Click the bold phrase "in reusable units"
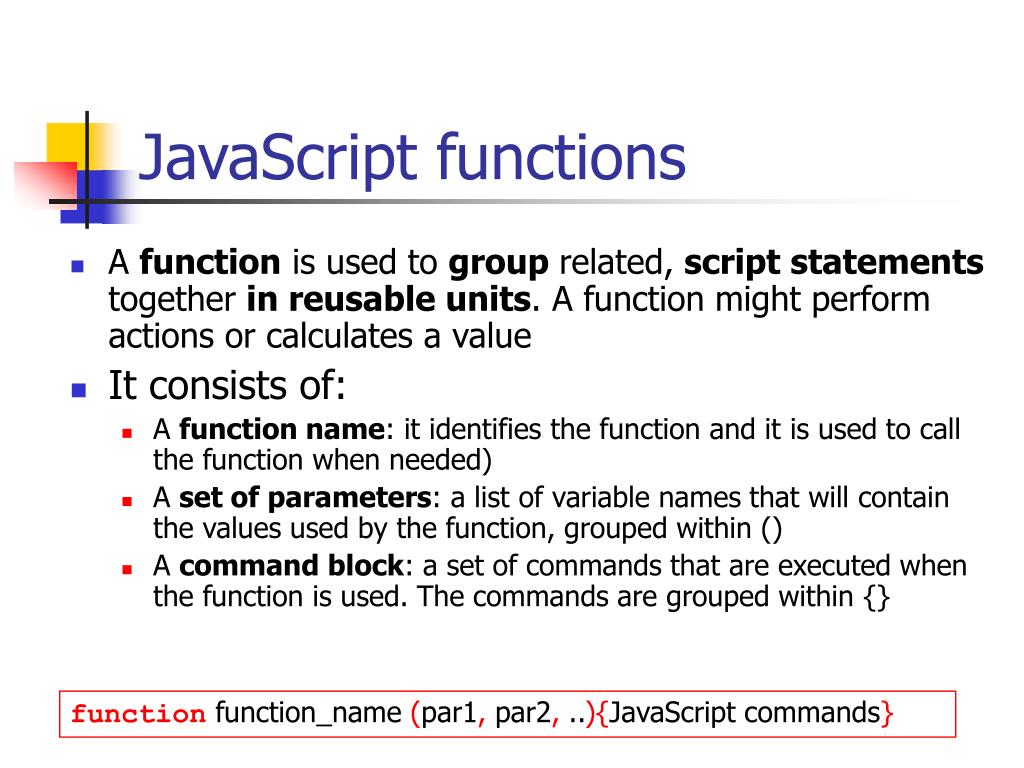This screenshot has height=768, width=1024. pyautogui.click(x=389, y=300)
